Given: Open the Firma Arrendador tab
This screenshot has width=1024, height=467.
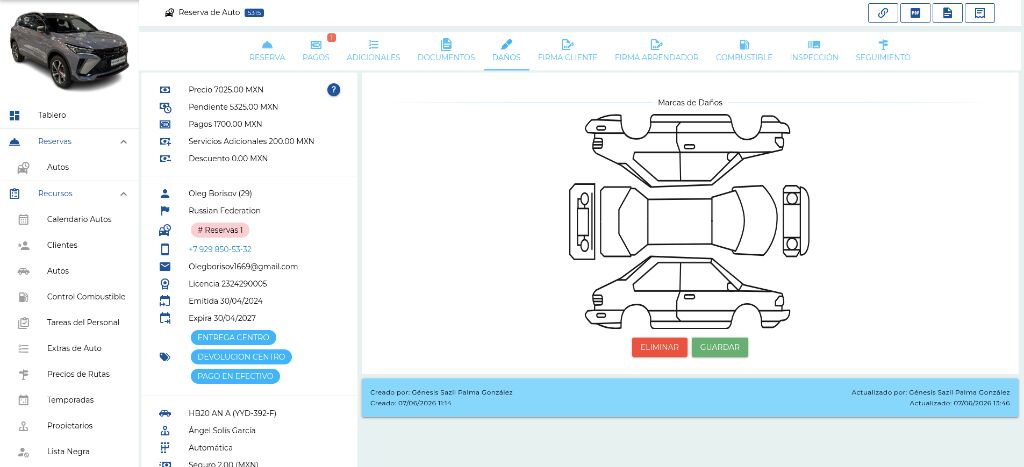Looking at the screenshot, I should tap(656, 51).
